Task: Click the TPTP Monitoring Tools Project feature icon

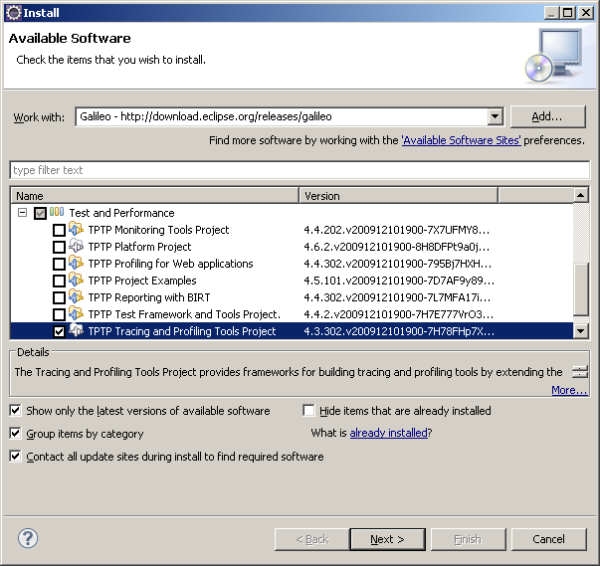Action: (x=76, y=229)
